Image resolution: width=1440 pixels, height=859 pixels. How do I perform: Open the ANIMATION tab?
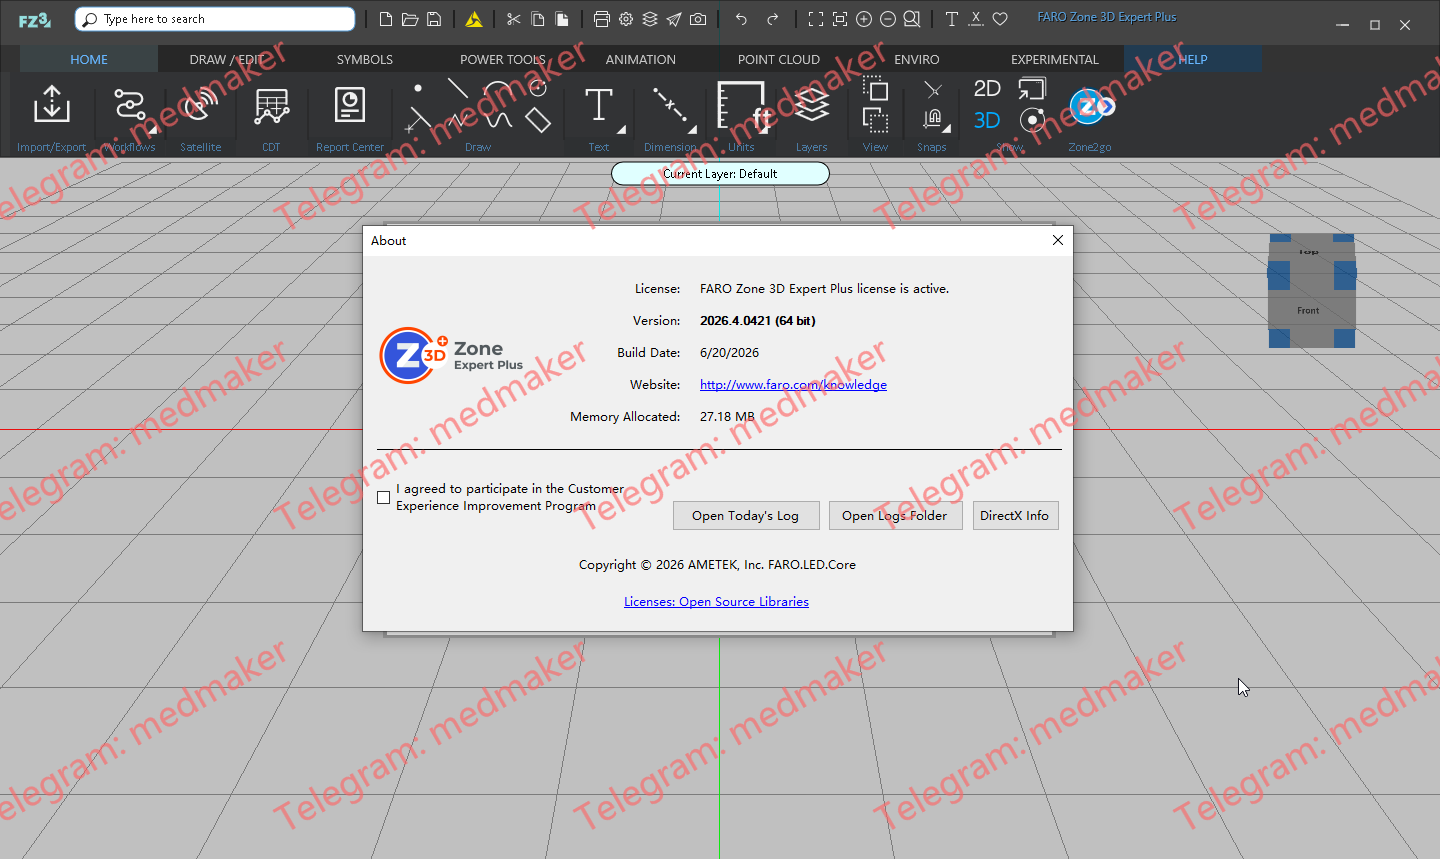[641, 60]
